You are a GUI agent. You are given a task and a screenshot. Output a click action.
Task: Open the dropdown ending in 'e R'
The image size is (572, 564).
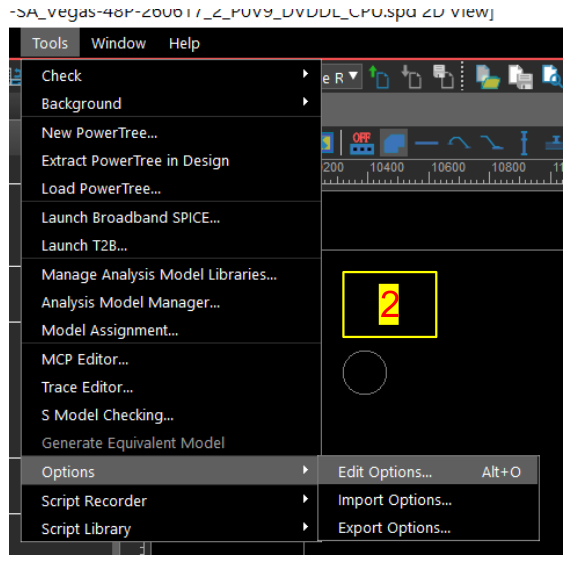pos(342,77)
